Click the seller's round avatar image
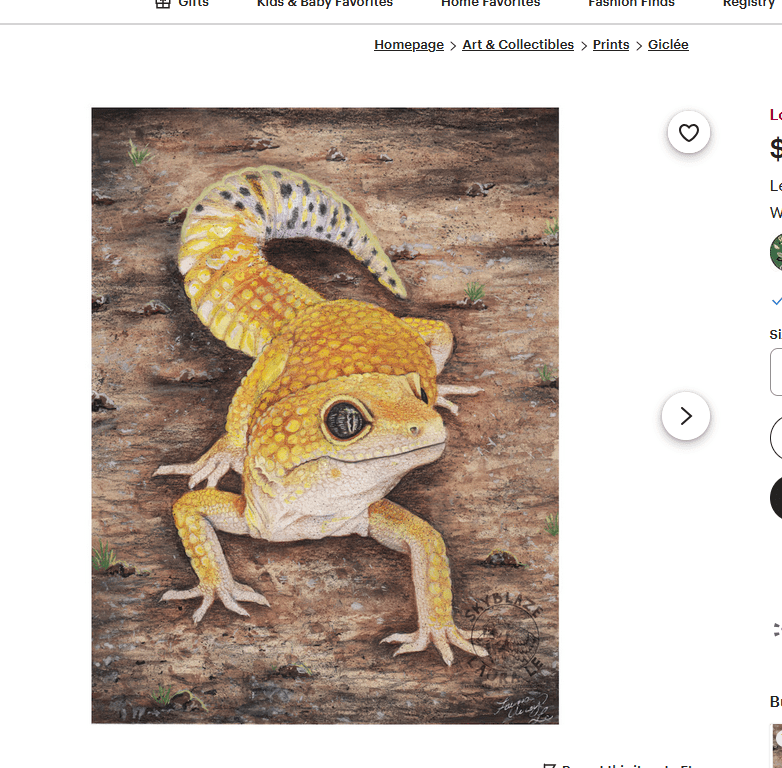The height and width of the screenshot is (768, 782). [x=776, y=252]
